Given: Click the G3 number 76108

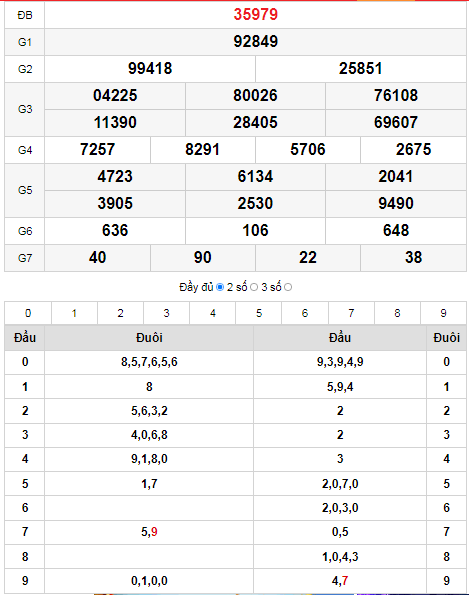Looking at the screenshot, I should coord(396,95).
